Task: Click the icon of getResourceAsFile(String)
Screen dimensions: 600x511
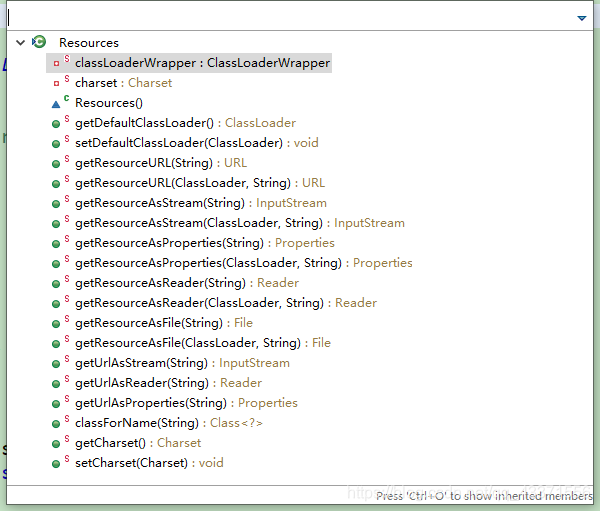Action: pyautogui.click(x=56, y=324)
